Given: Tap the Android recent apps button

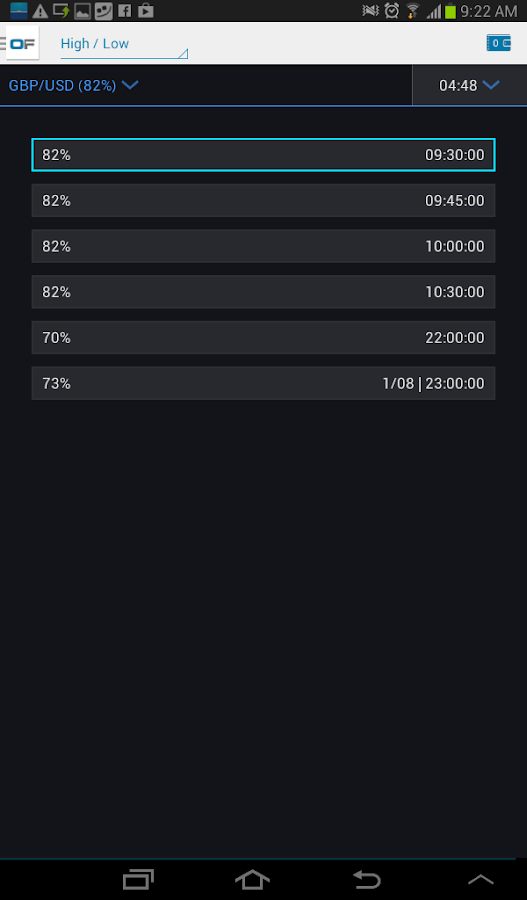Looking at the screenshot, I should [x=138, y=879].
